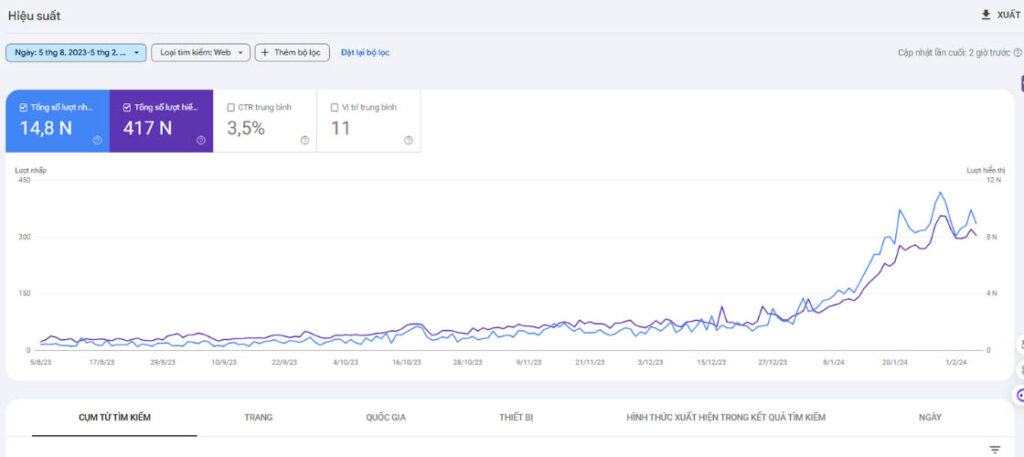
Task: Click the table filter icon at bottom right
Action: pos(995,450)
